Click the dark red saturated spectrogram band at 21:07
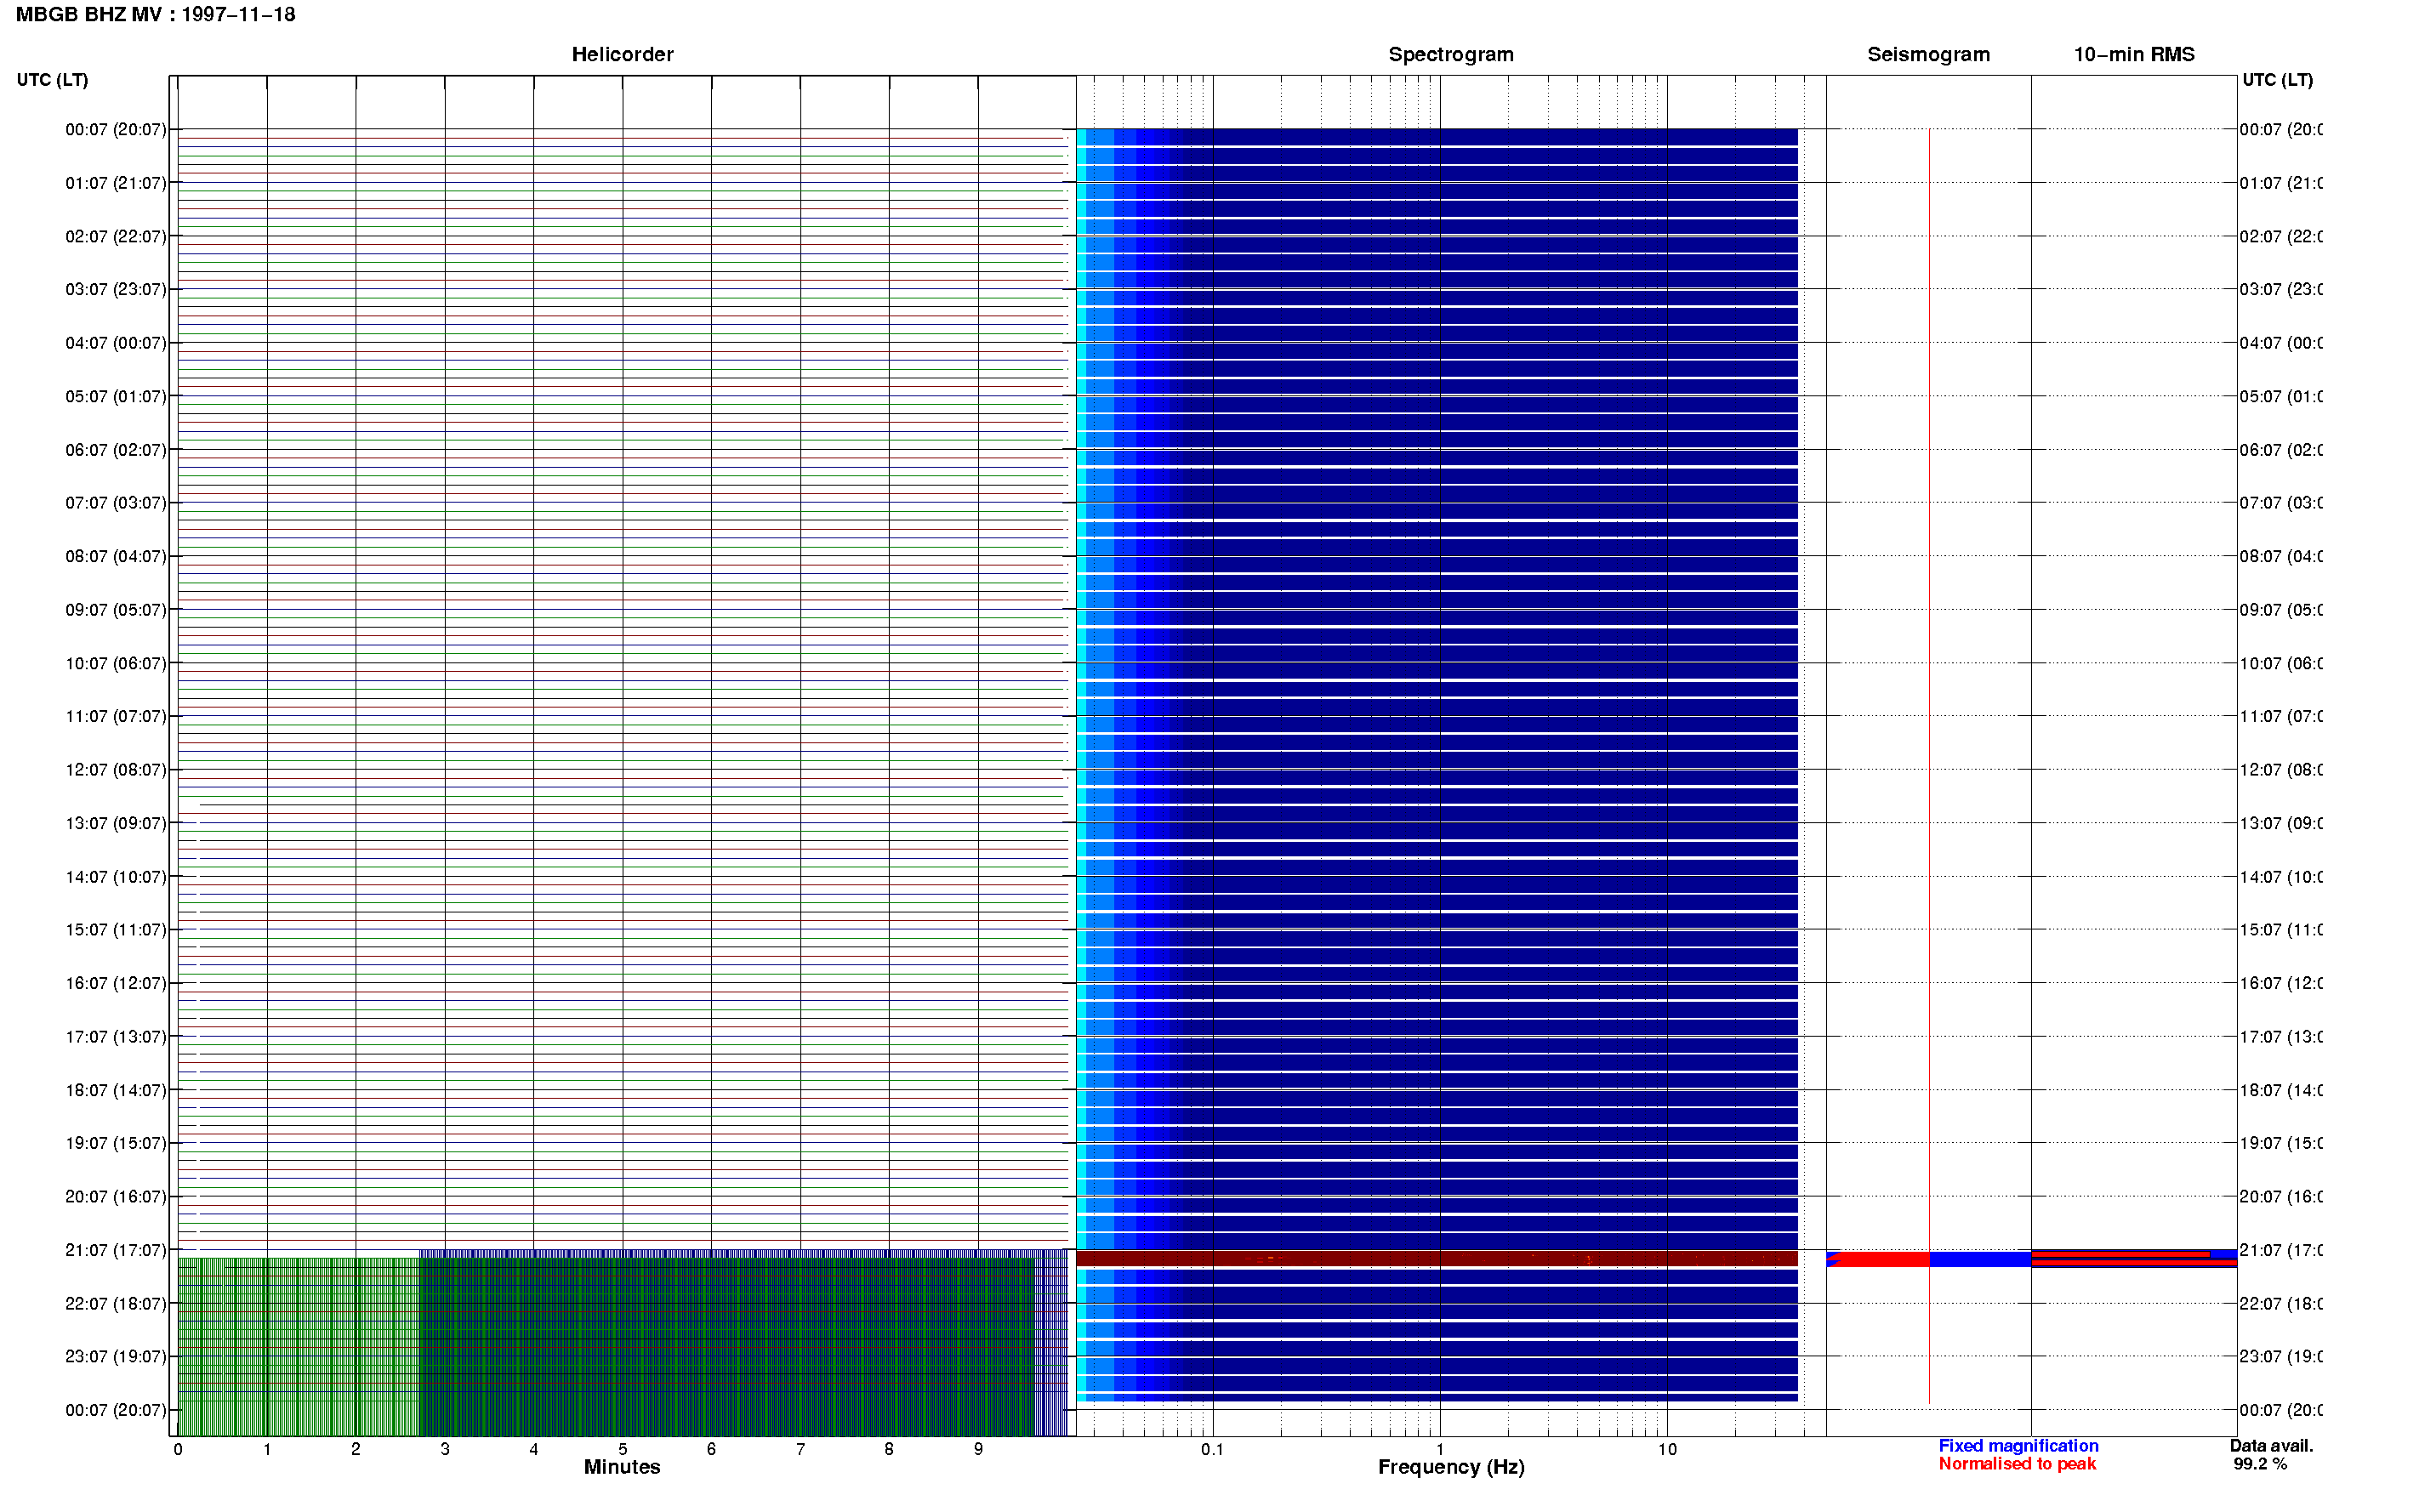 pyautogui.click(x=1437, y=1259)
